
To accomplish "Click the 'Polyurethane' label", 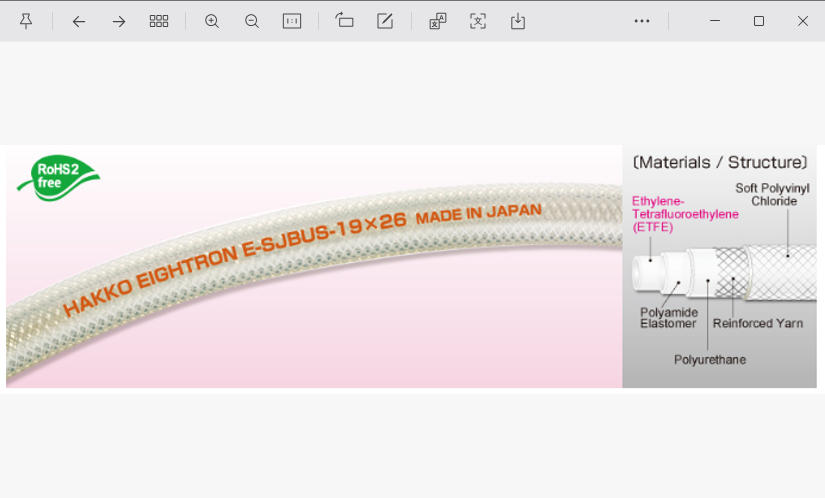I will tap(710, 360).
